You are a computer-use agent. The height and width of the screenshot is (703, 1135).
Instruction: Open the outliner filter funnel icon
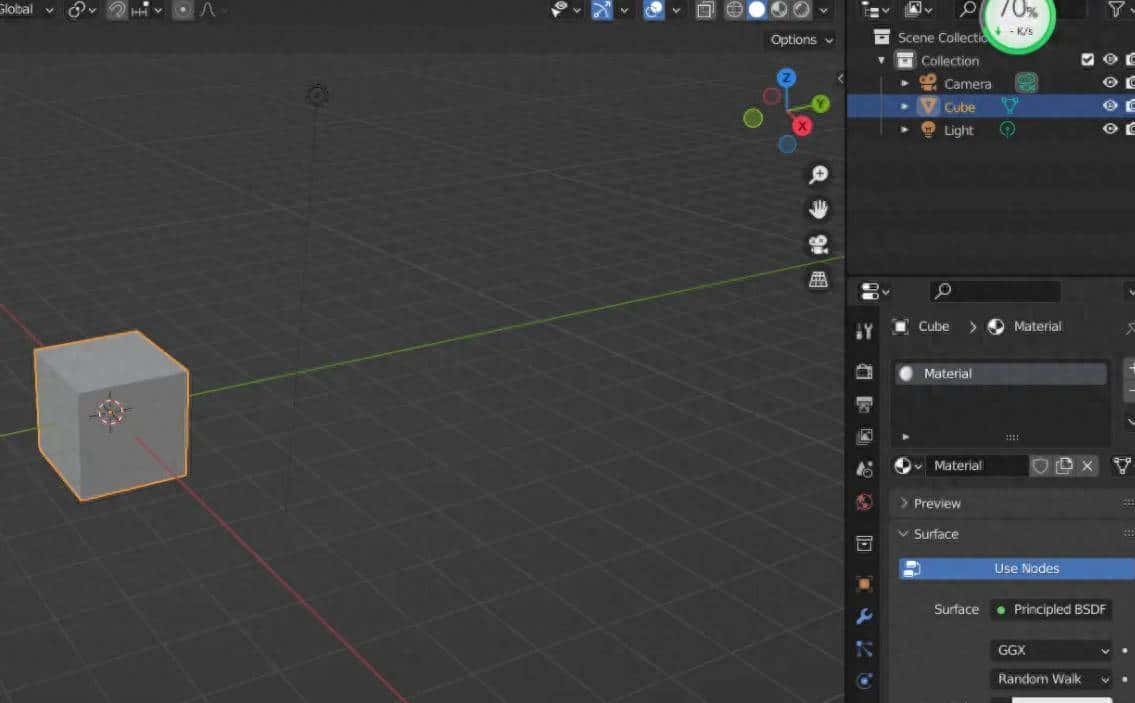pyautogui.click(x=1117, y=9)
